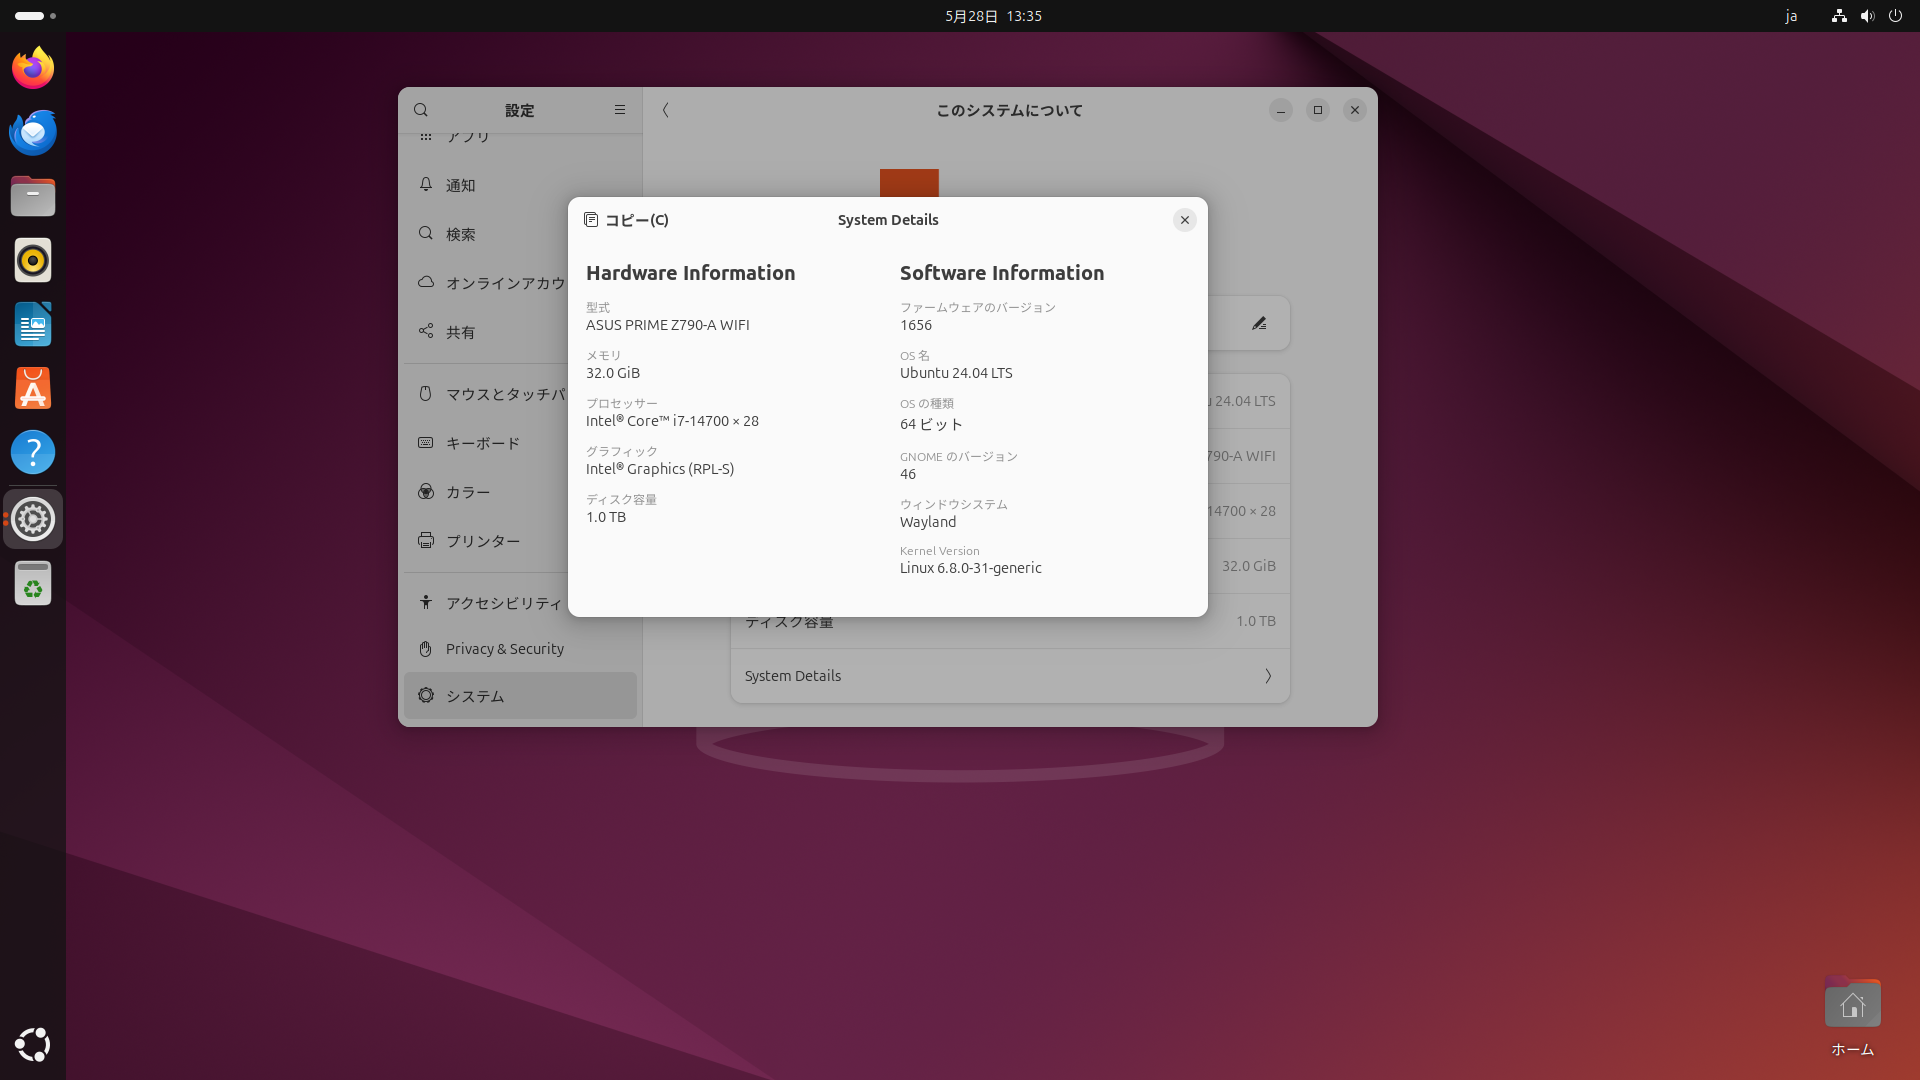Expand the System Details row chevron
This screenshot has height=1080, width=1920.
click(x=1267, y=676)
